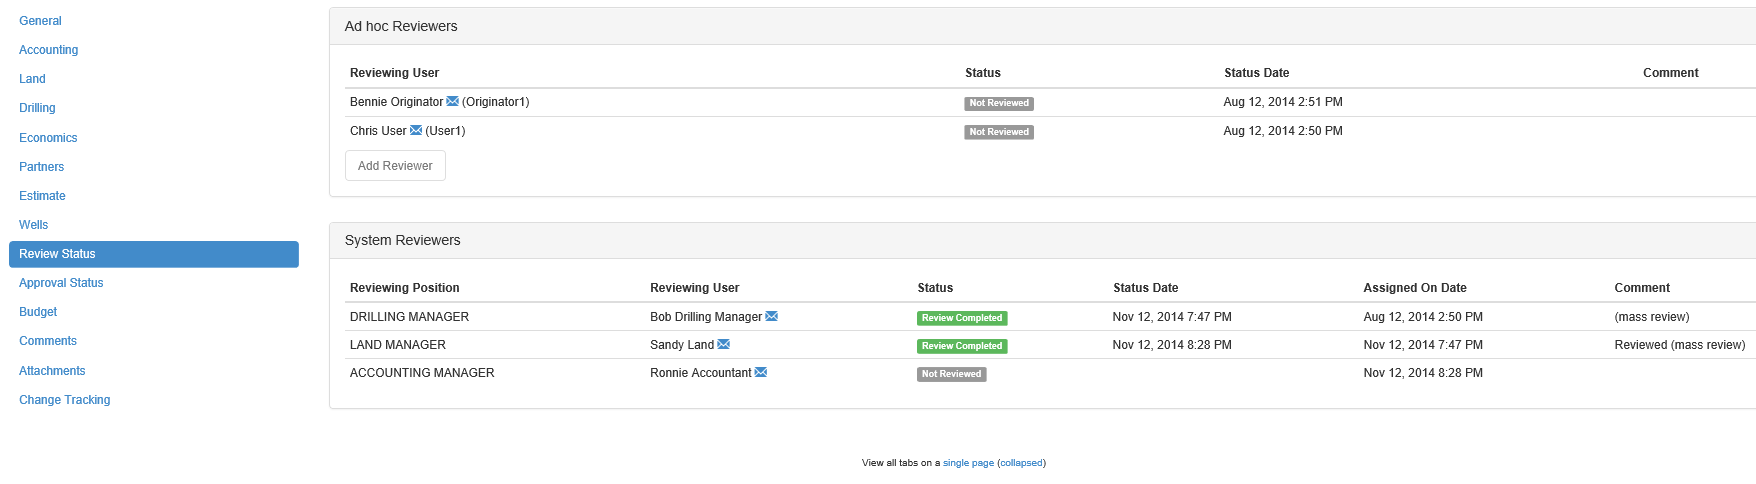Open the Drilling section

37,108
